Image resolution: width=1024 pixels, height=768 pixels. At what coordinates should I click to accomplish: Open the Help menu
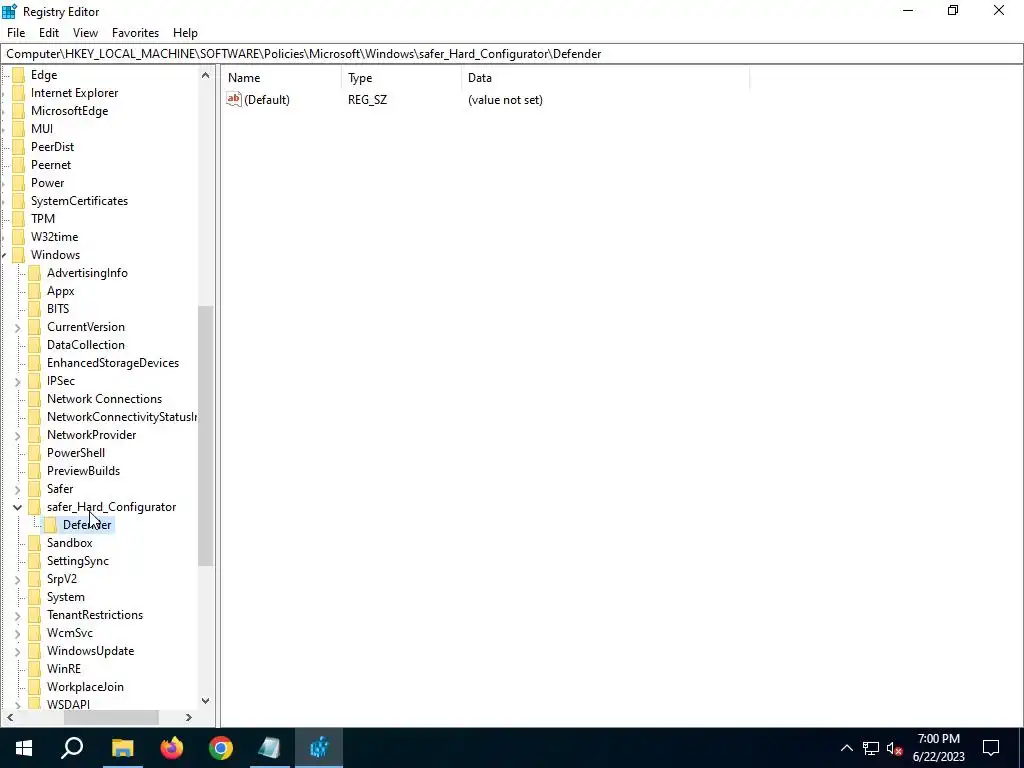(x=185, y=33)
